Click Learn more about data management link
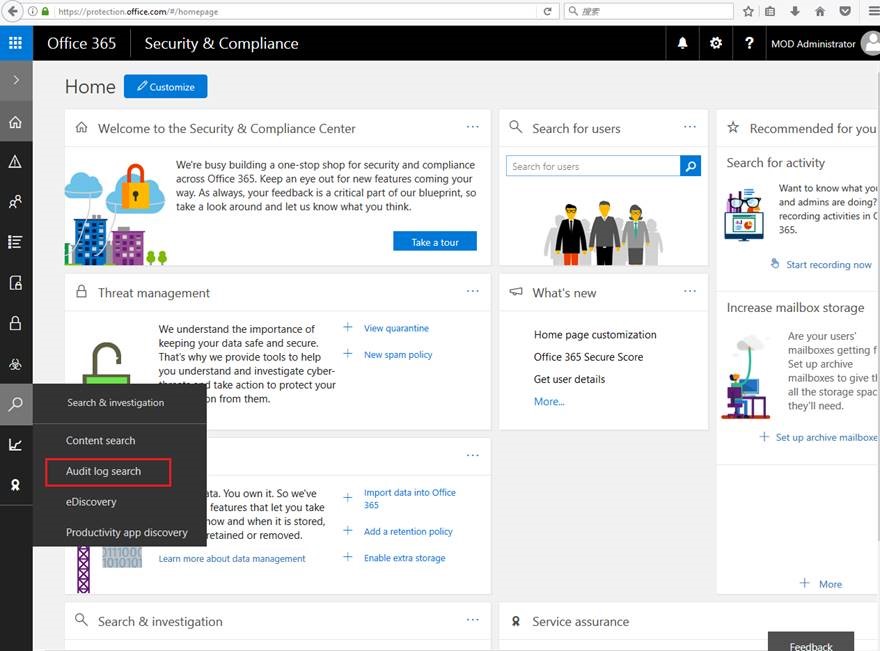The width and height of the screenshot is (880, 651). coord(232,558)
